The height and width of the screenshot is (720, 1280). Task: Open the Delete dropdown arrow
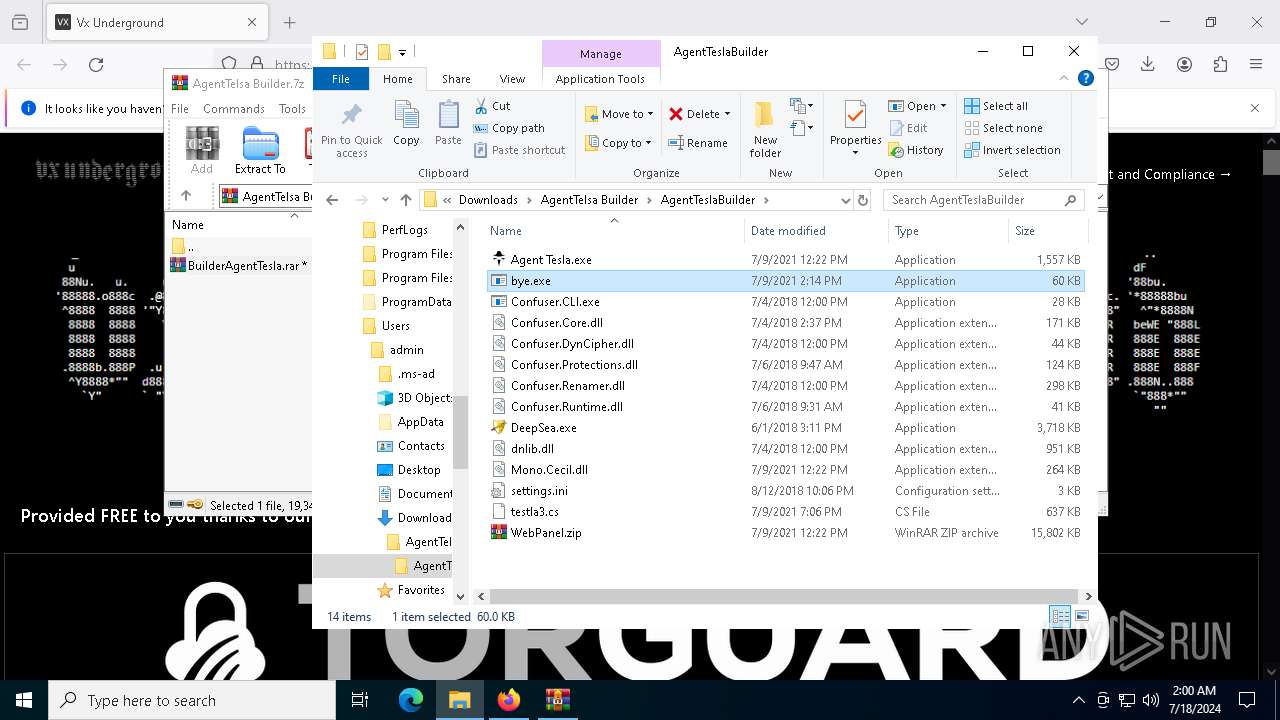[x=727, y=114]
